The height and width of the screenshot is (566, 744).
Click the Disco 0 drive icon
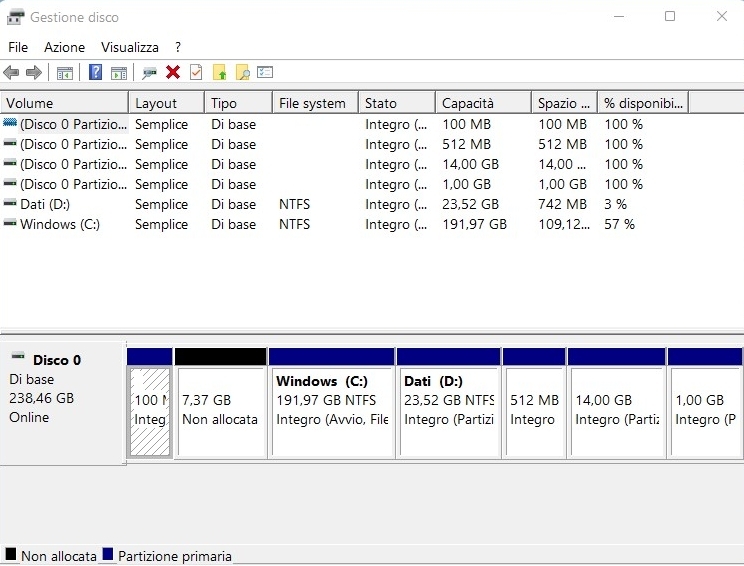pyautogui.click(x=18, y=355)
